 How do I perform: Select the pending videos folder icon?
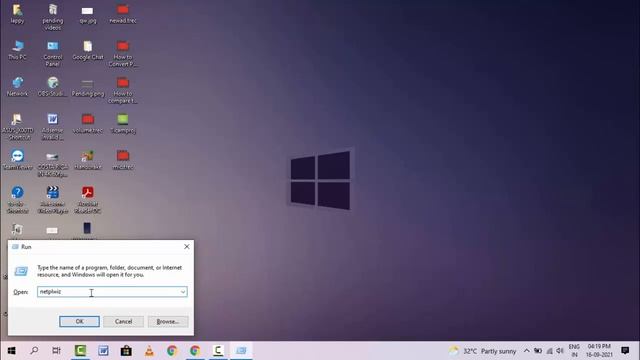tap(53, 16)
